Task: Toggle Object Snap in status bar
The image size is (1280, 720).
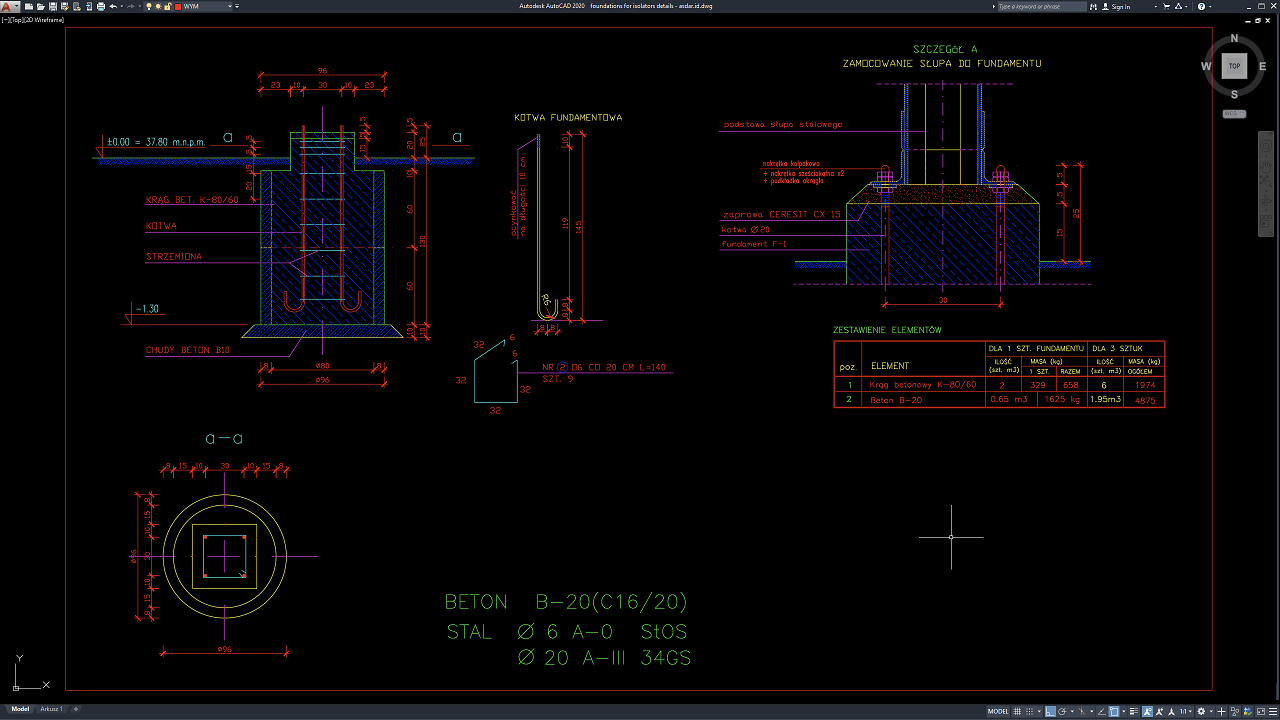Action: coord(1114,712)
